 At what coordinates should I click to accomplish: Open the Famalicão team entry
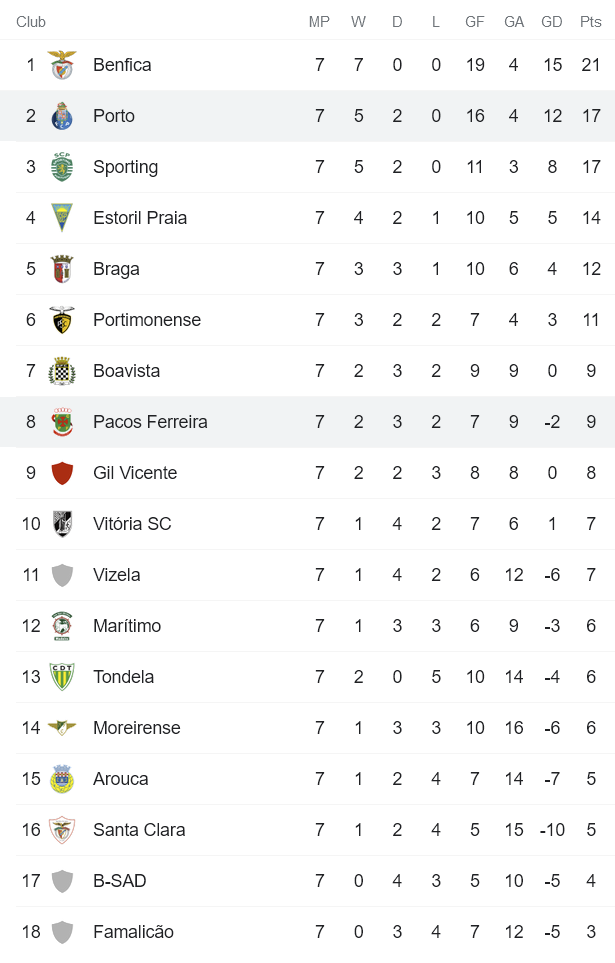pos(133,932)
